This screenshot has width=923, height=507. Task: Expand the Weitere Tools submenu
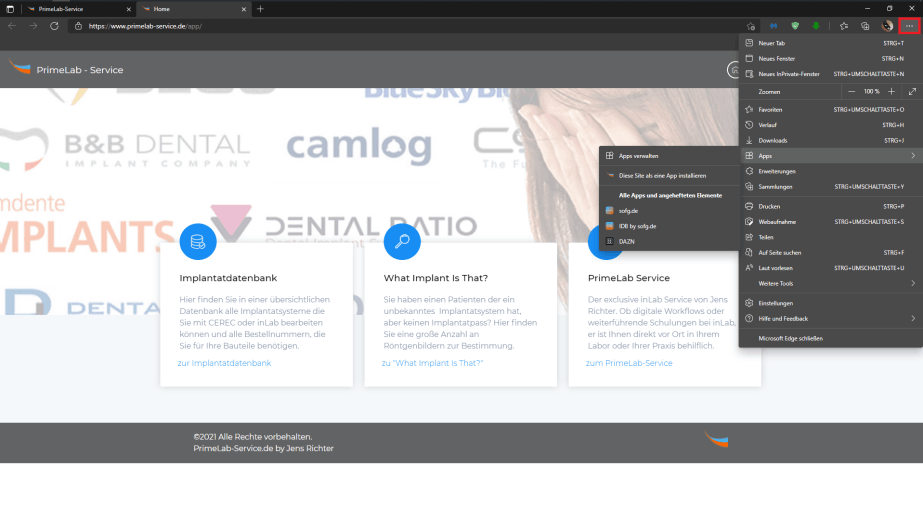tap(830, 283)
